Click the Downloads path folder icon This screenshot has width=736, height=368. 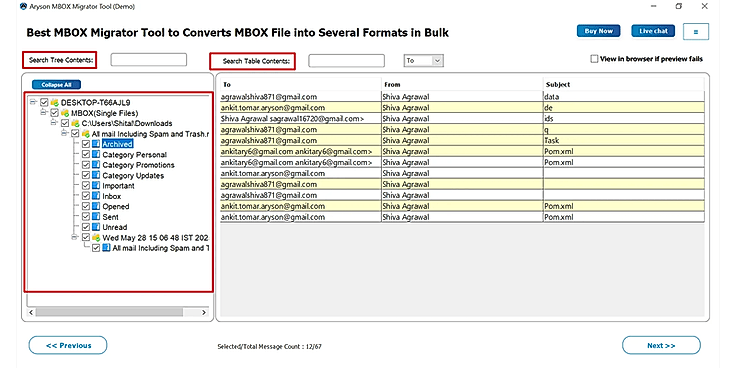pyautogui.click(x=75, y=123)
